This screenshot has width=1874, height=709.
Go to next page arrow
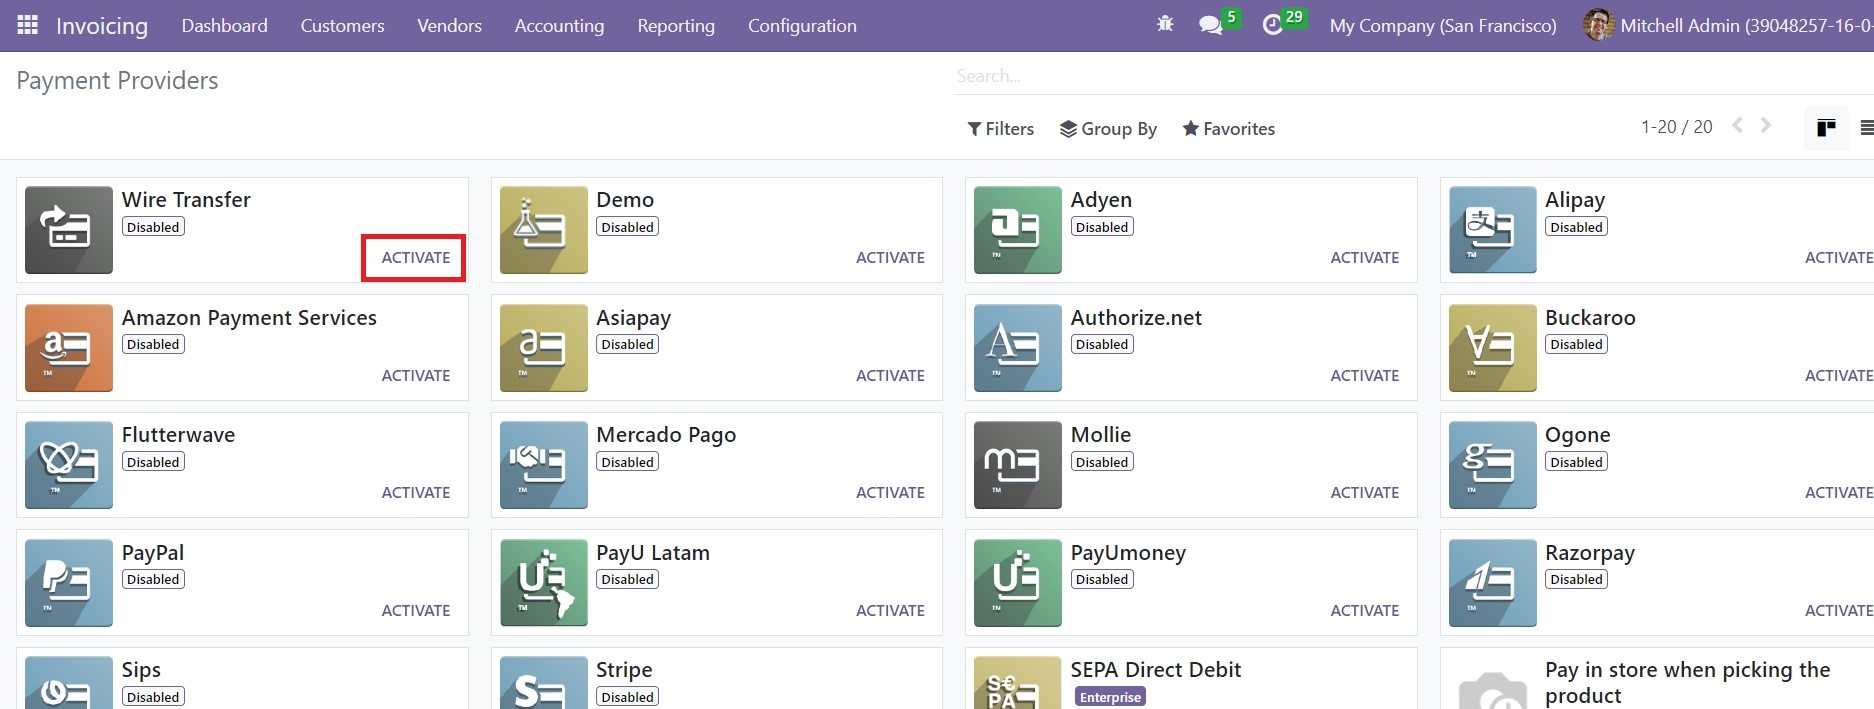click(x=1766, y=126)
